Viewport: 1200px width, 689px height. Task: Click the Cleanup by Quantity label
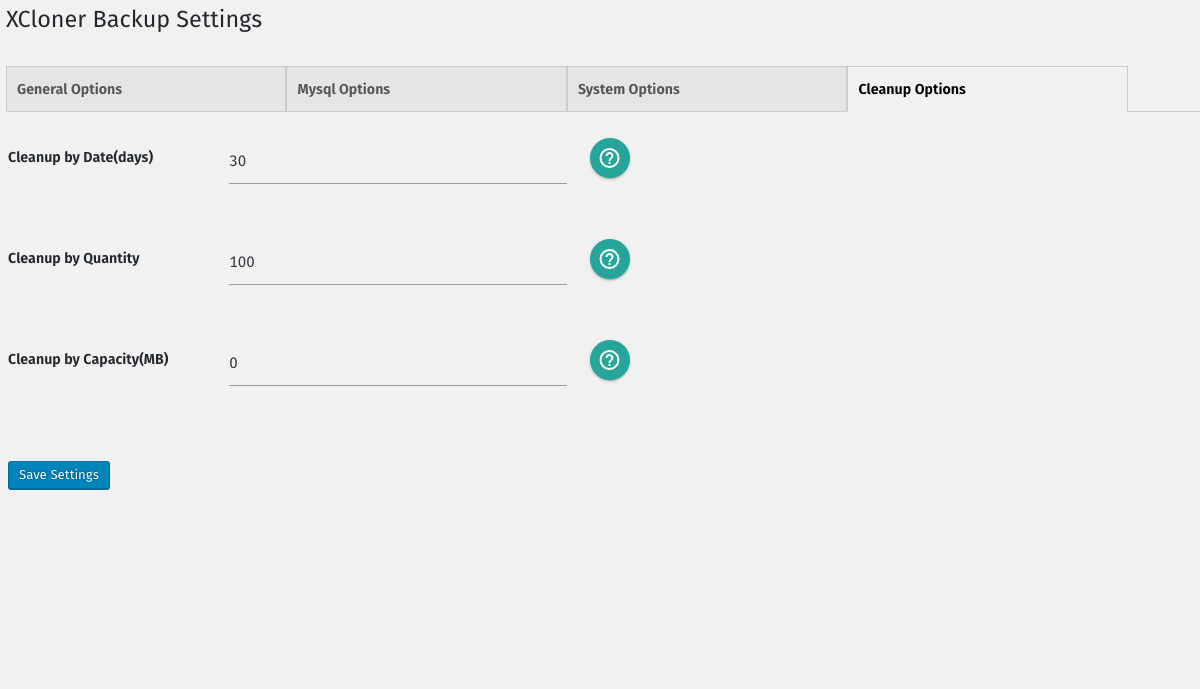pyautogui.click(x=74, y=258)
